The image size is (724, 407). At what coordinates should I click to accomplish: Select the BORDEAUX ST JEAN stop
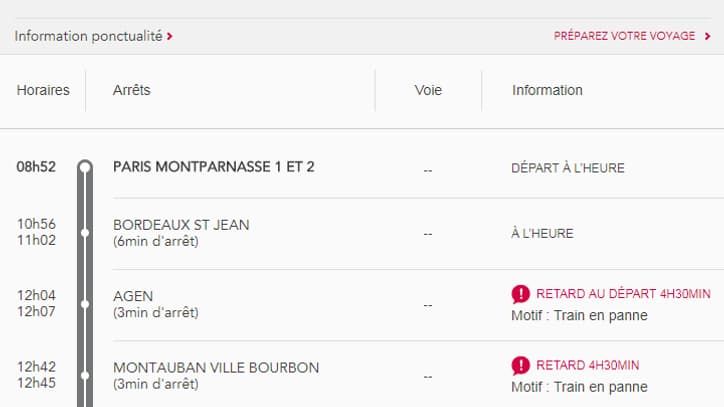181,225
